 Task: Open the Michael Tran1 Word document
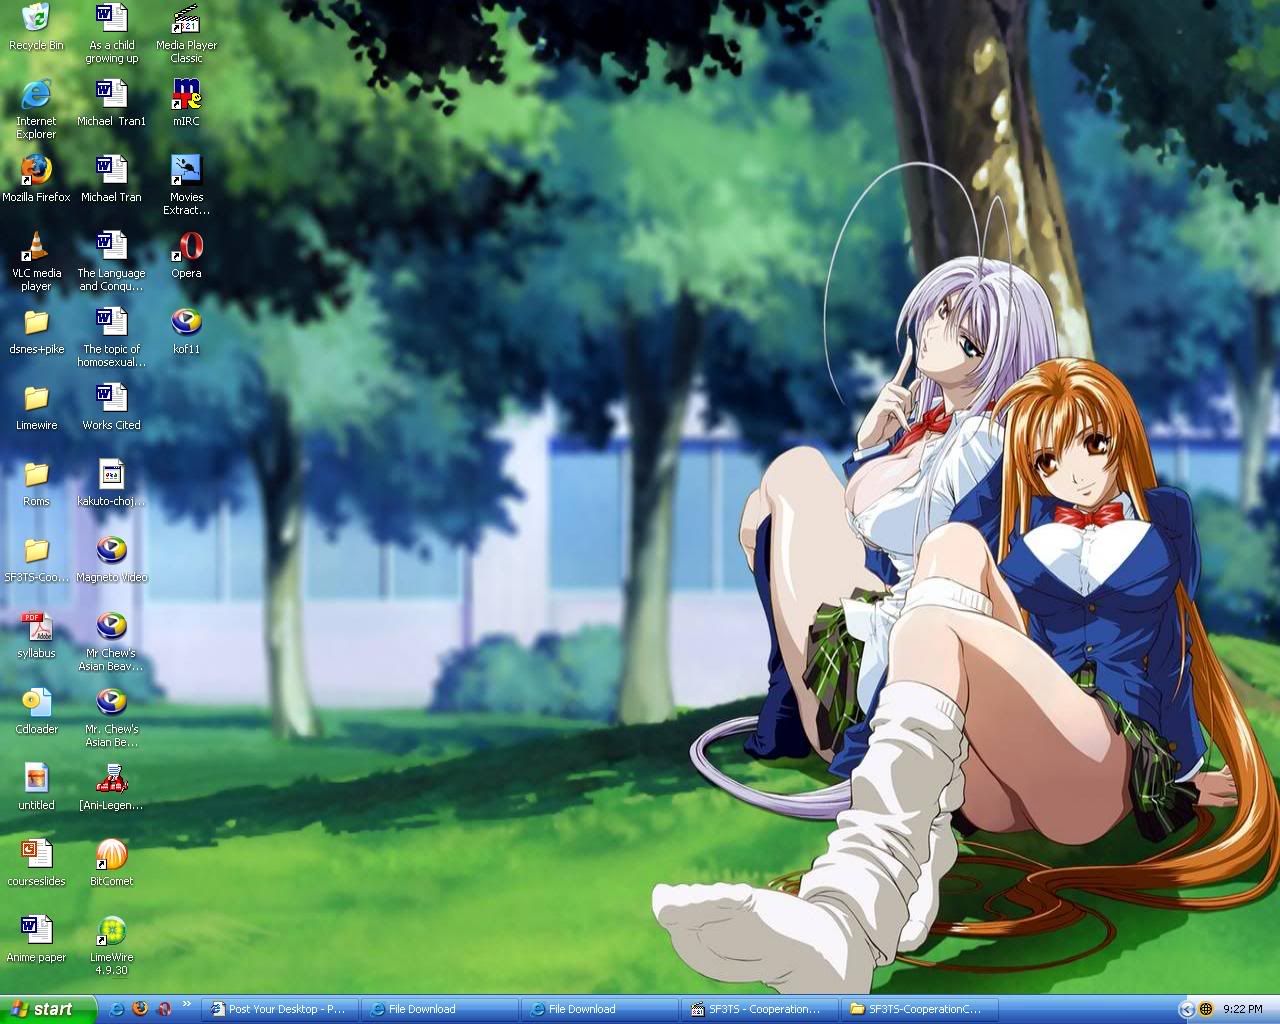pyautogui.click(x=111, y=103)
